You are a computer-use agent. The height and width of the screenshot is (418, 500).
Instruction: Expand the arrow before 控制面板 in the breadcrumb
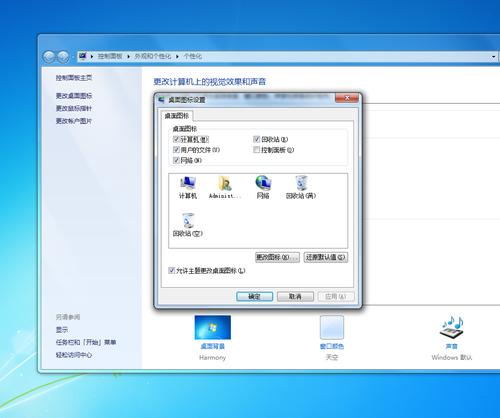[92, 56]
